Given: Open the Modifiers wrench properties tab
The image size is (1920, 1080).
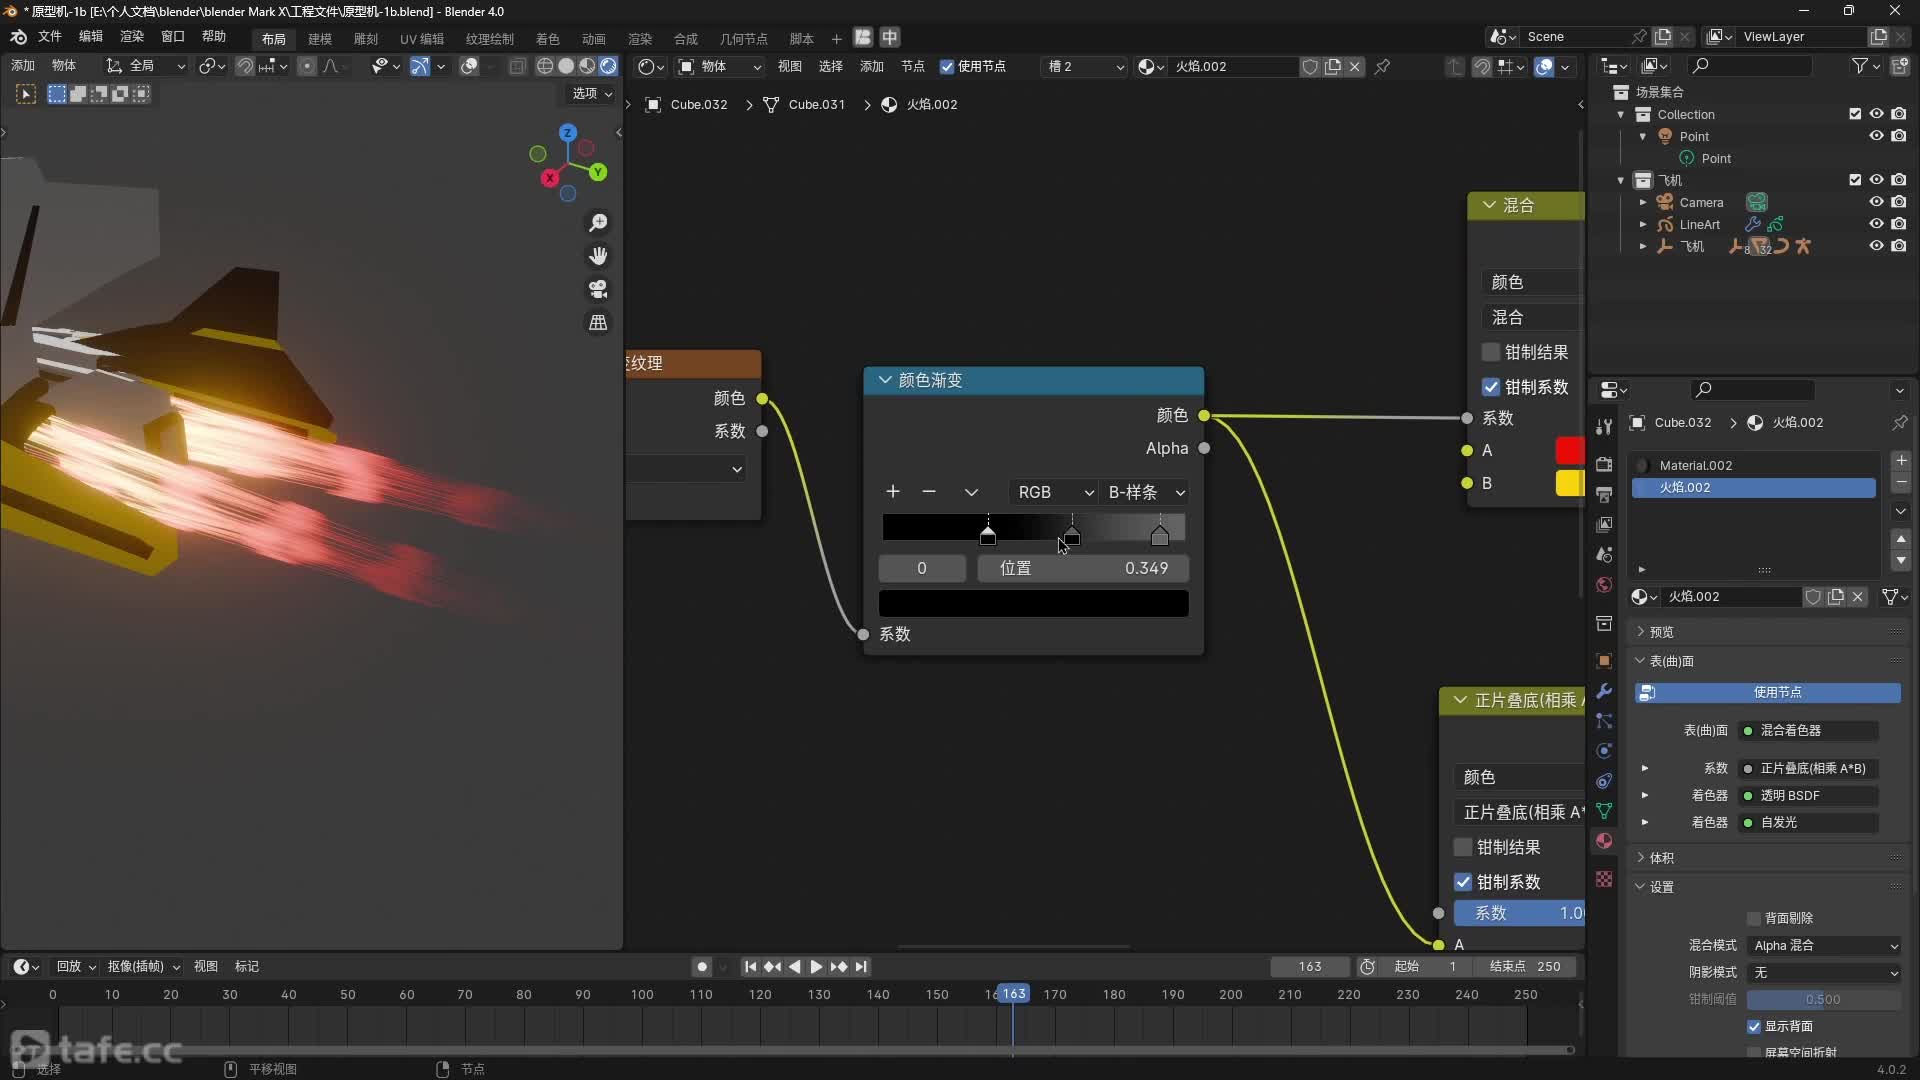Looking at the screenshot, I should pos(1604,691).
